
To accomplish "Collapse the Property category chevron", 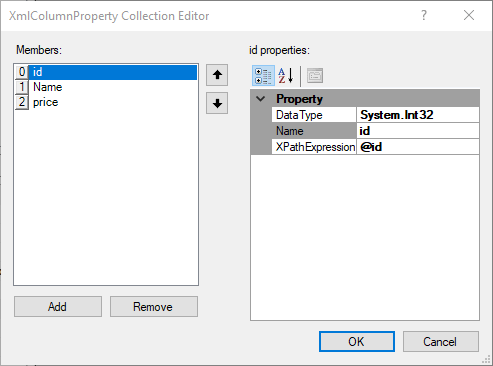I will pyautogui.click(x=261, y=99).
